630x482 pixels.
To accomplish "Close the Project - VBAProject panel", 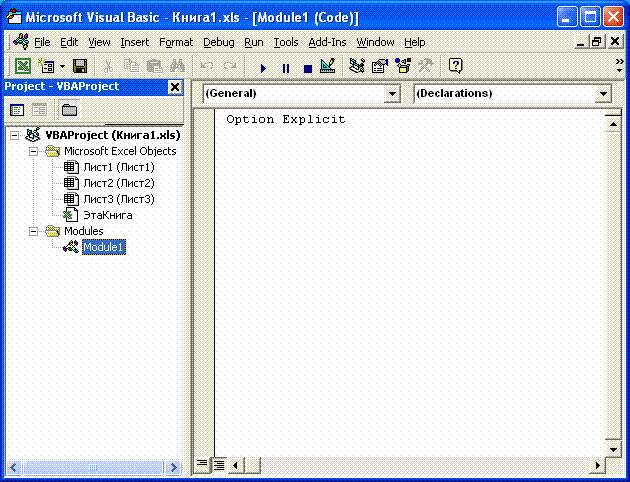I will click(175, 87).
